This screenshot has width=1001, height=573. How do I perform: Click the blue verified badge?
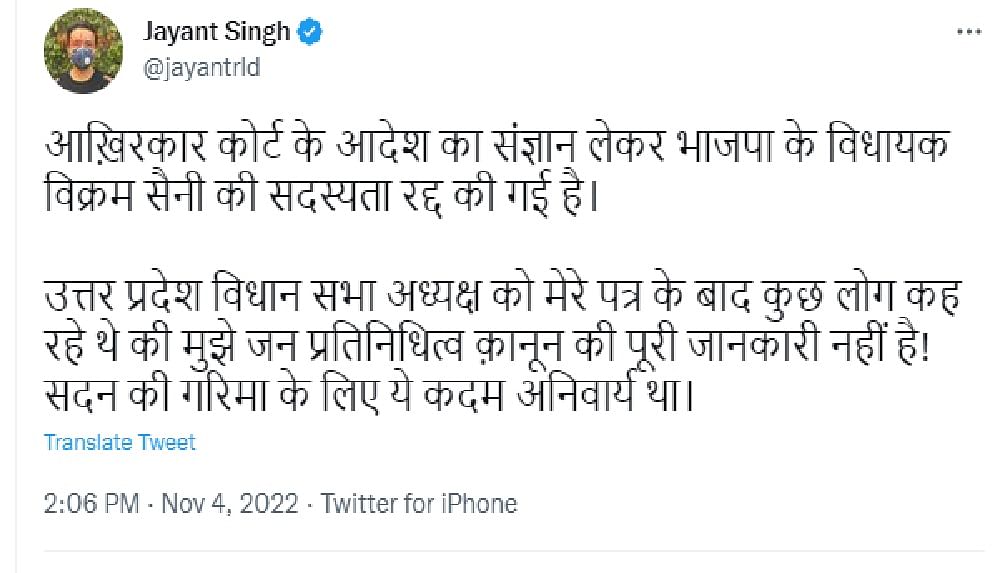312,32
